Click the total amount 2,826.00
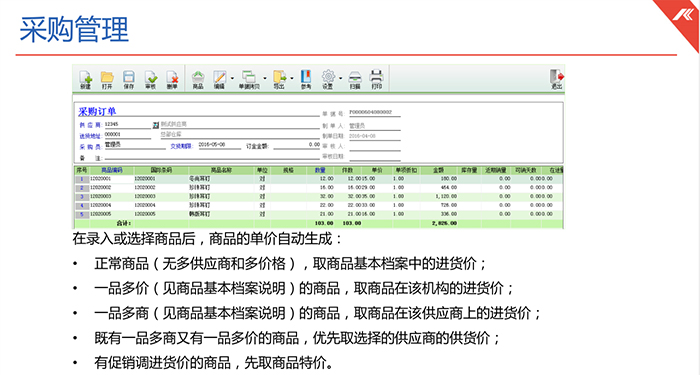700x375 pixels. pos(444,223)
